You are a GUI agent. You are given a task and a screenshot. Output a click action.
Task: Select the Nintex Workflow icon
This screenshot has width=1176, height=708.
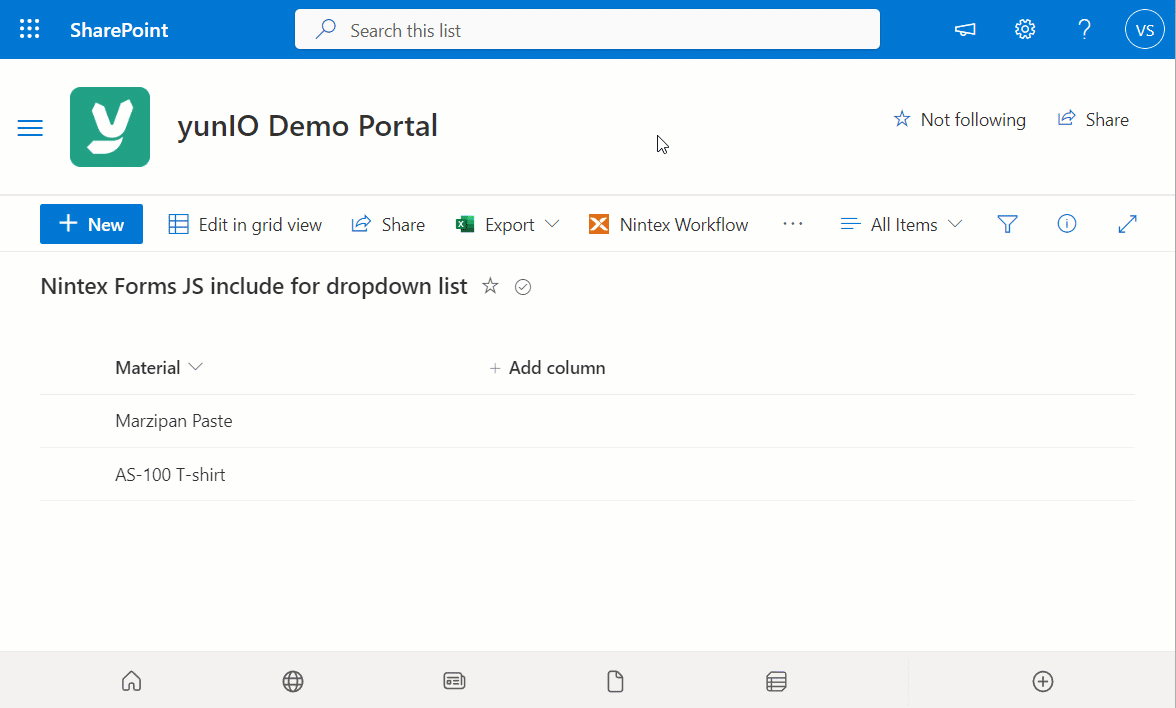(598, 224)
